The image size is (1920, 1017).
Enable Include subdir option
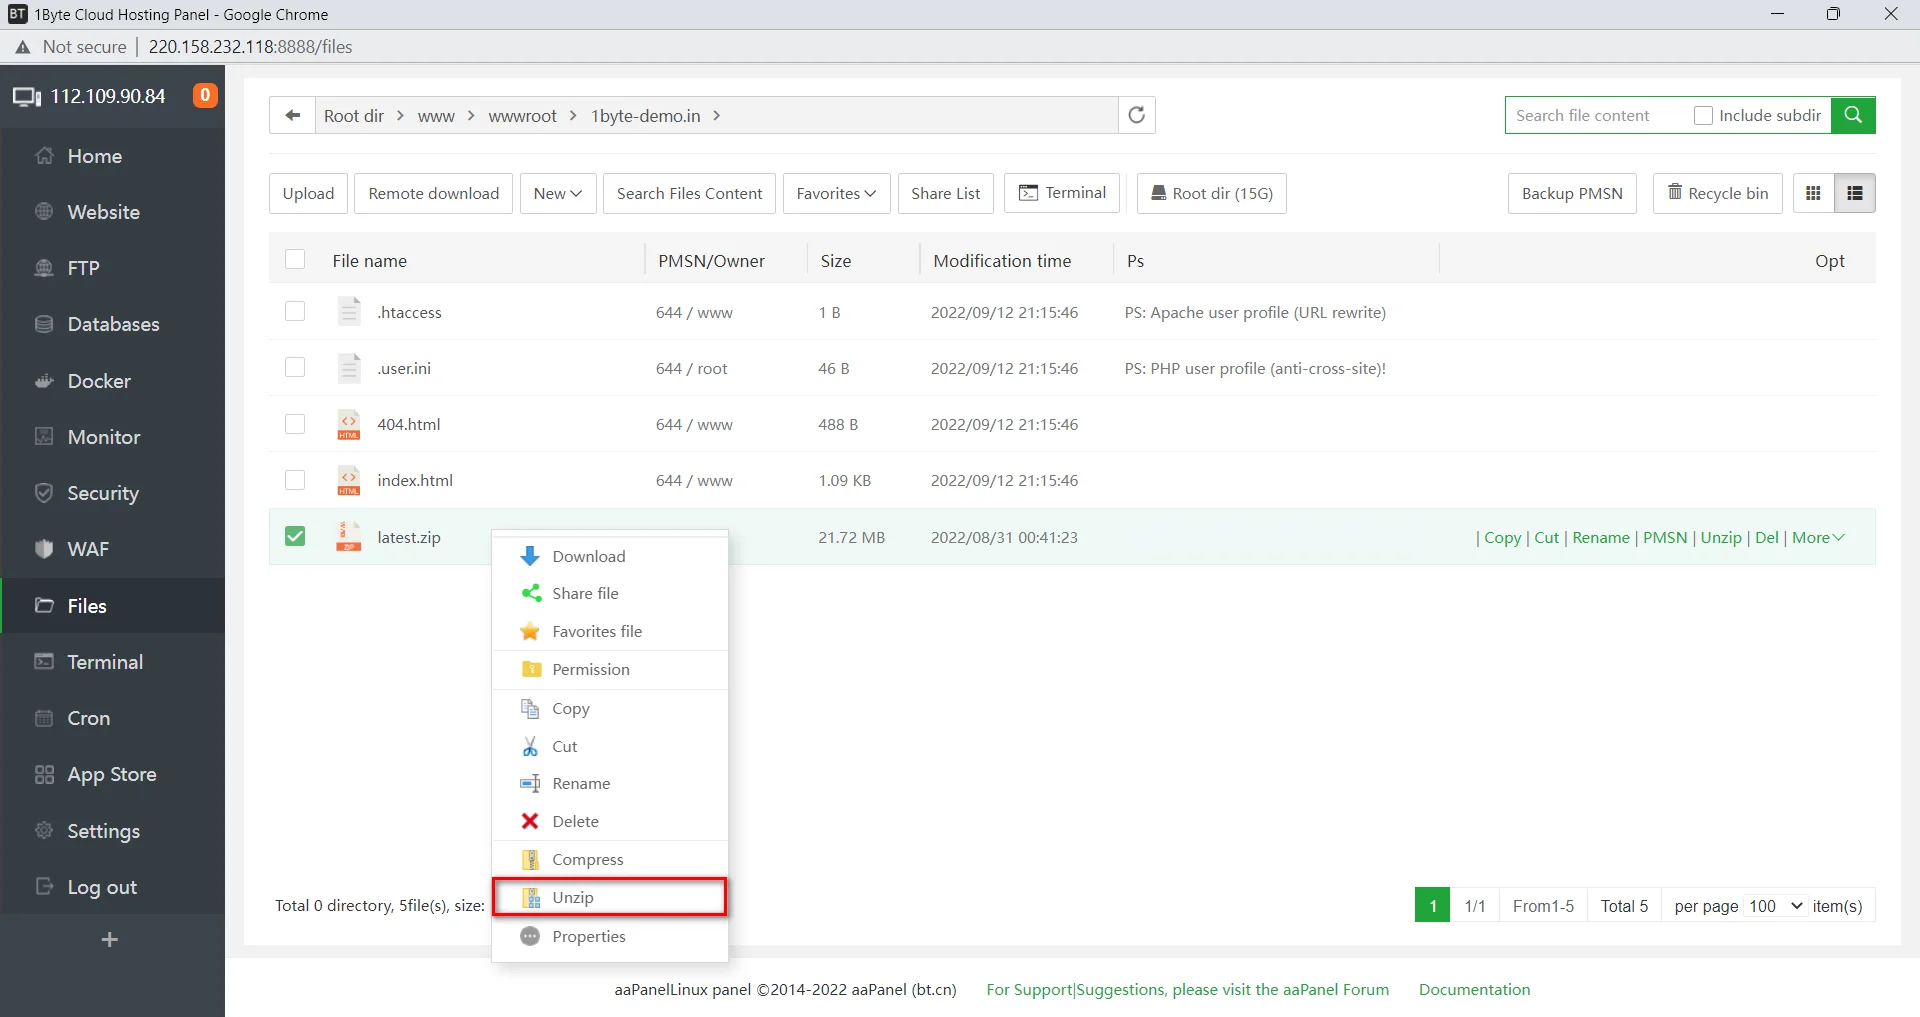1703,115
